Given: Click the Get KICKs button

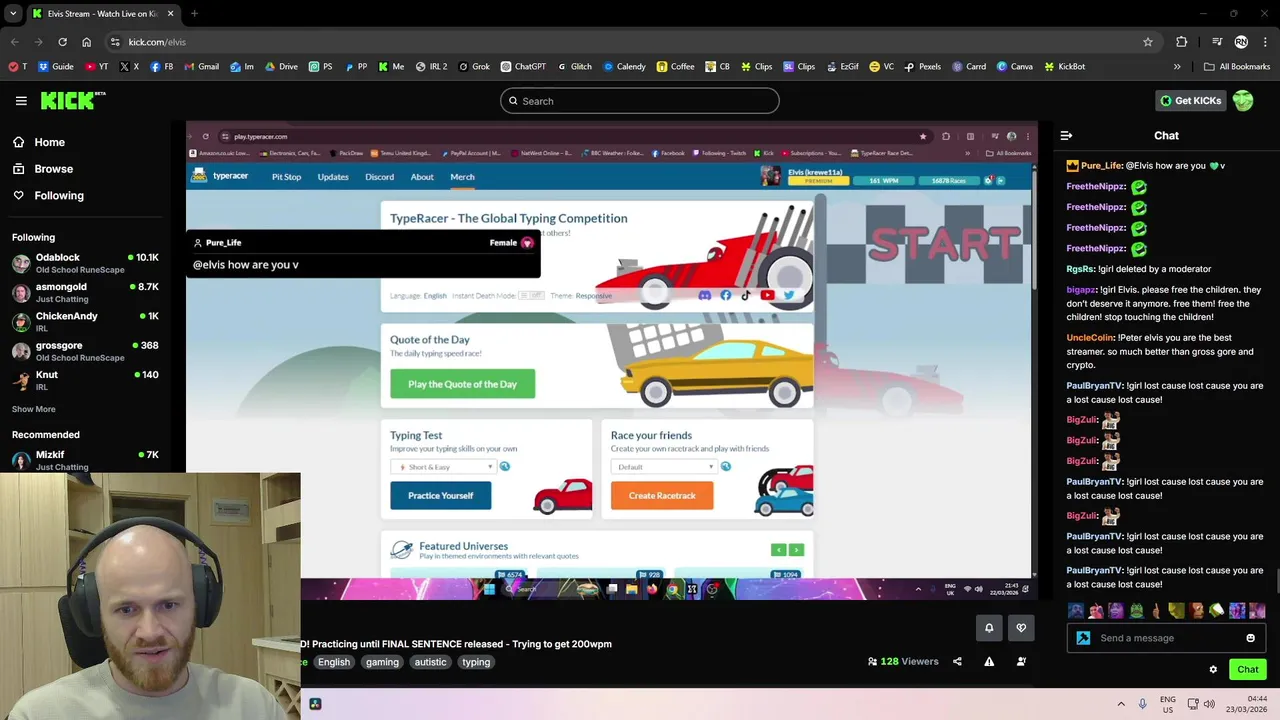Looking at the screenshot, I should point(1190,100).
